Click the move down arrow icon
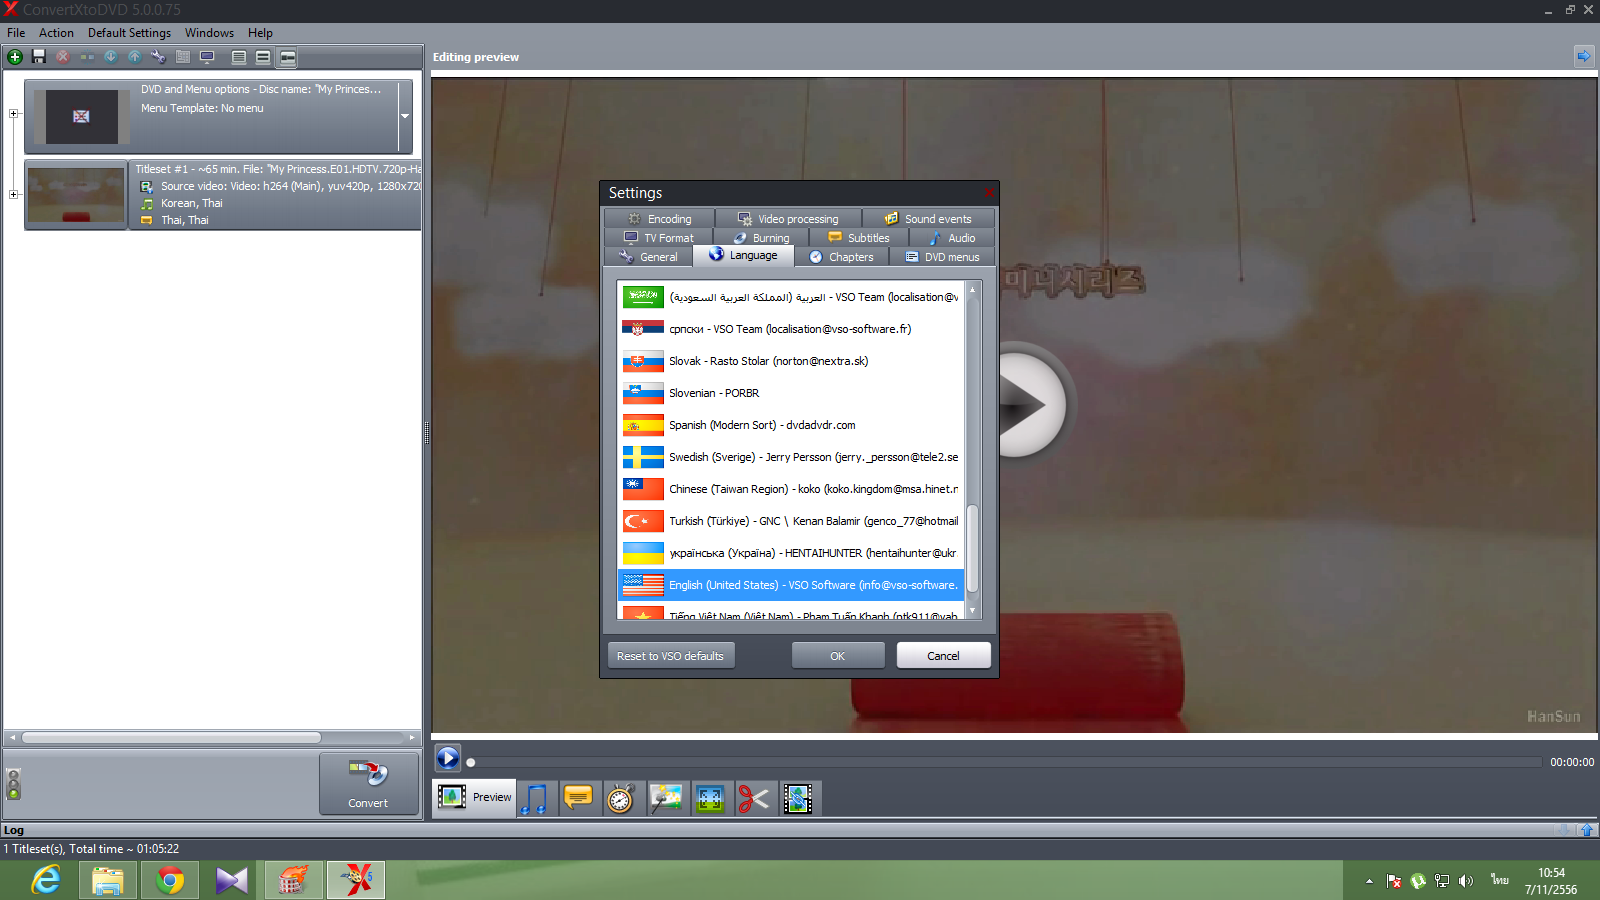 [111, 57]
